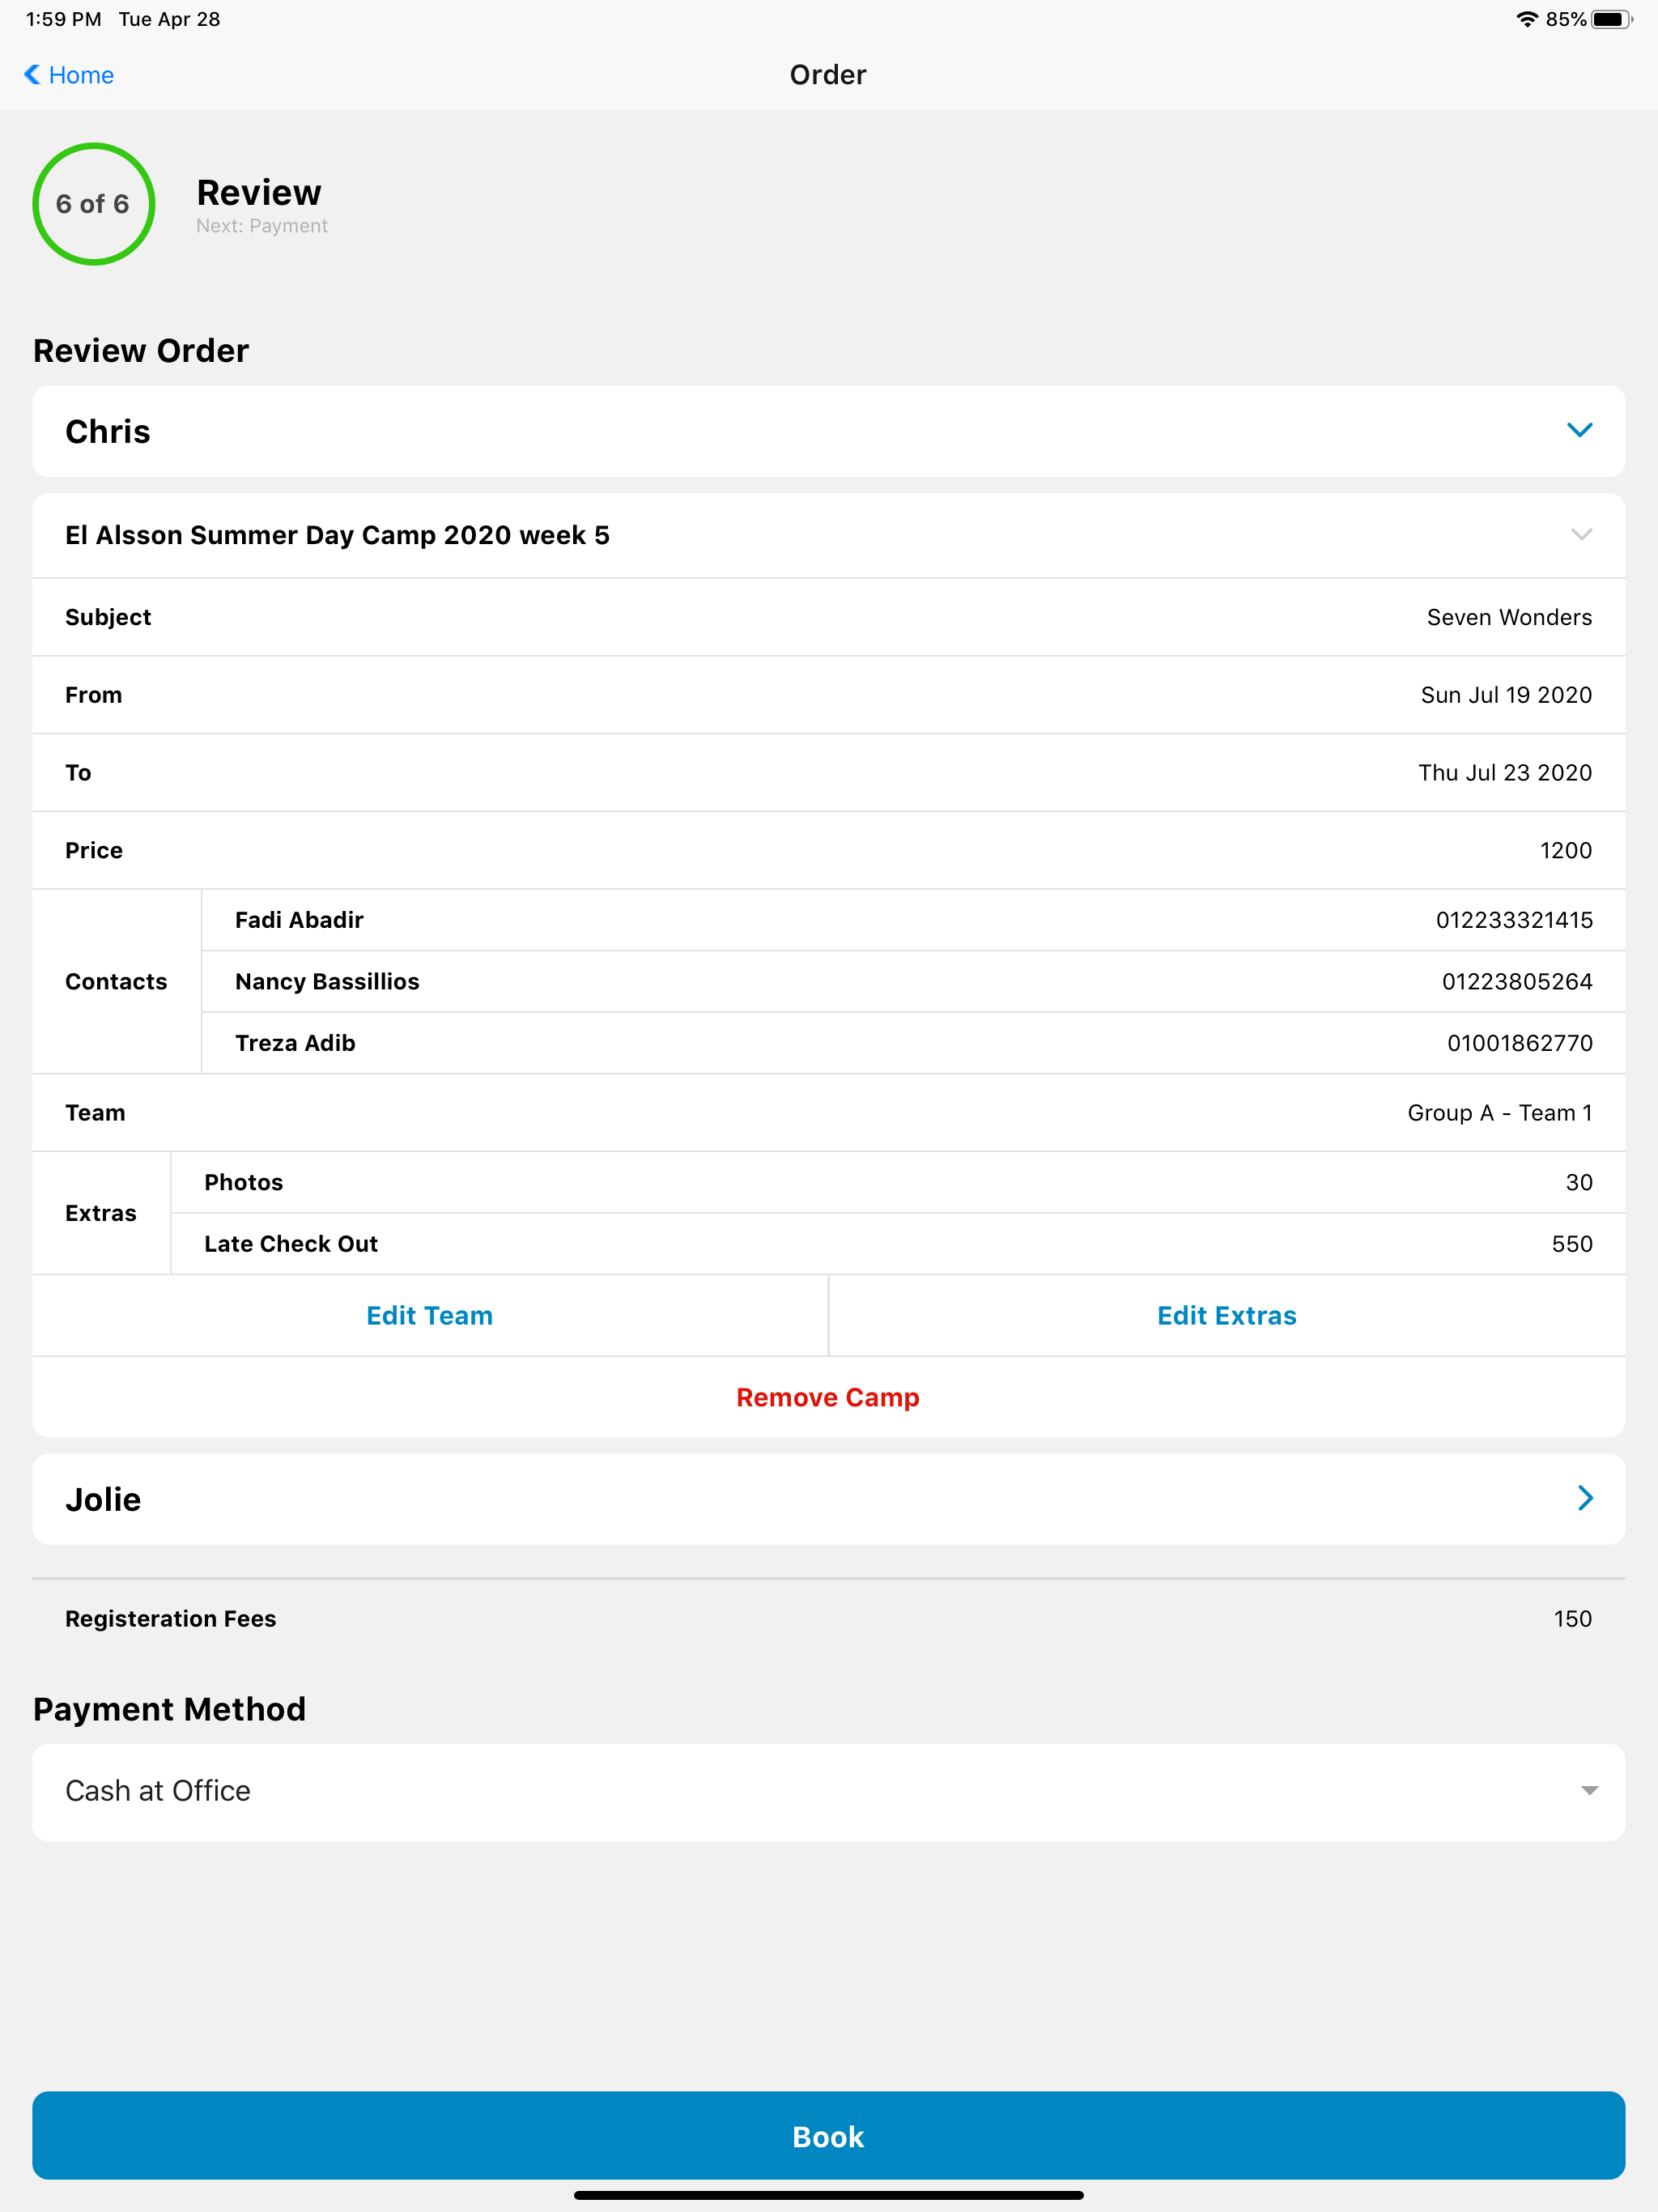Collapse the Chris section chevron
Image resolution: width=1658 pixels, height=2212 pixels.
tap(1579, 430)
